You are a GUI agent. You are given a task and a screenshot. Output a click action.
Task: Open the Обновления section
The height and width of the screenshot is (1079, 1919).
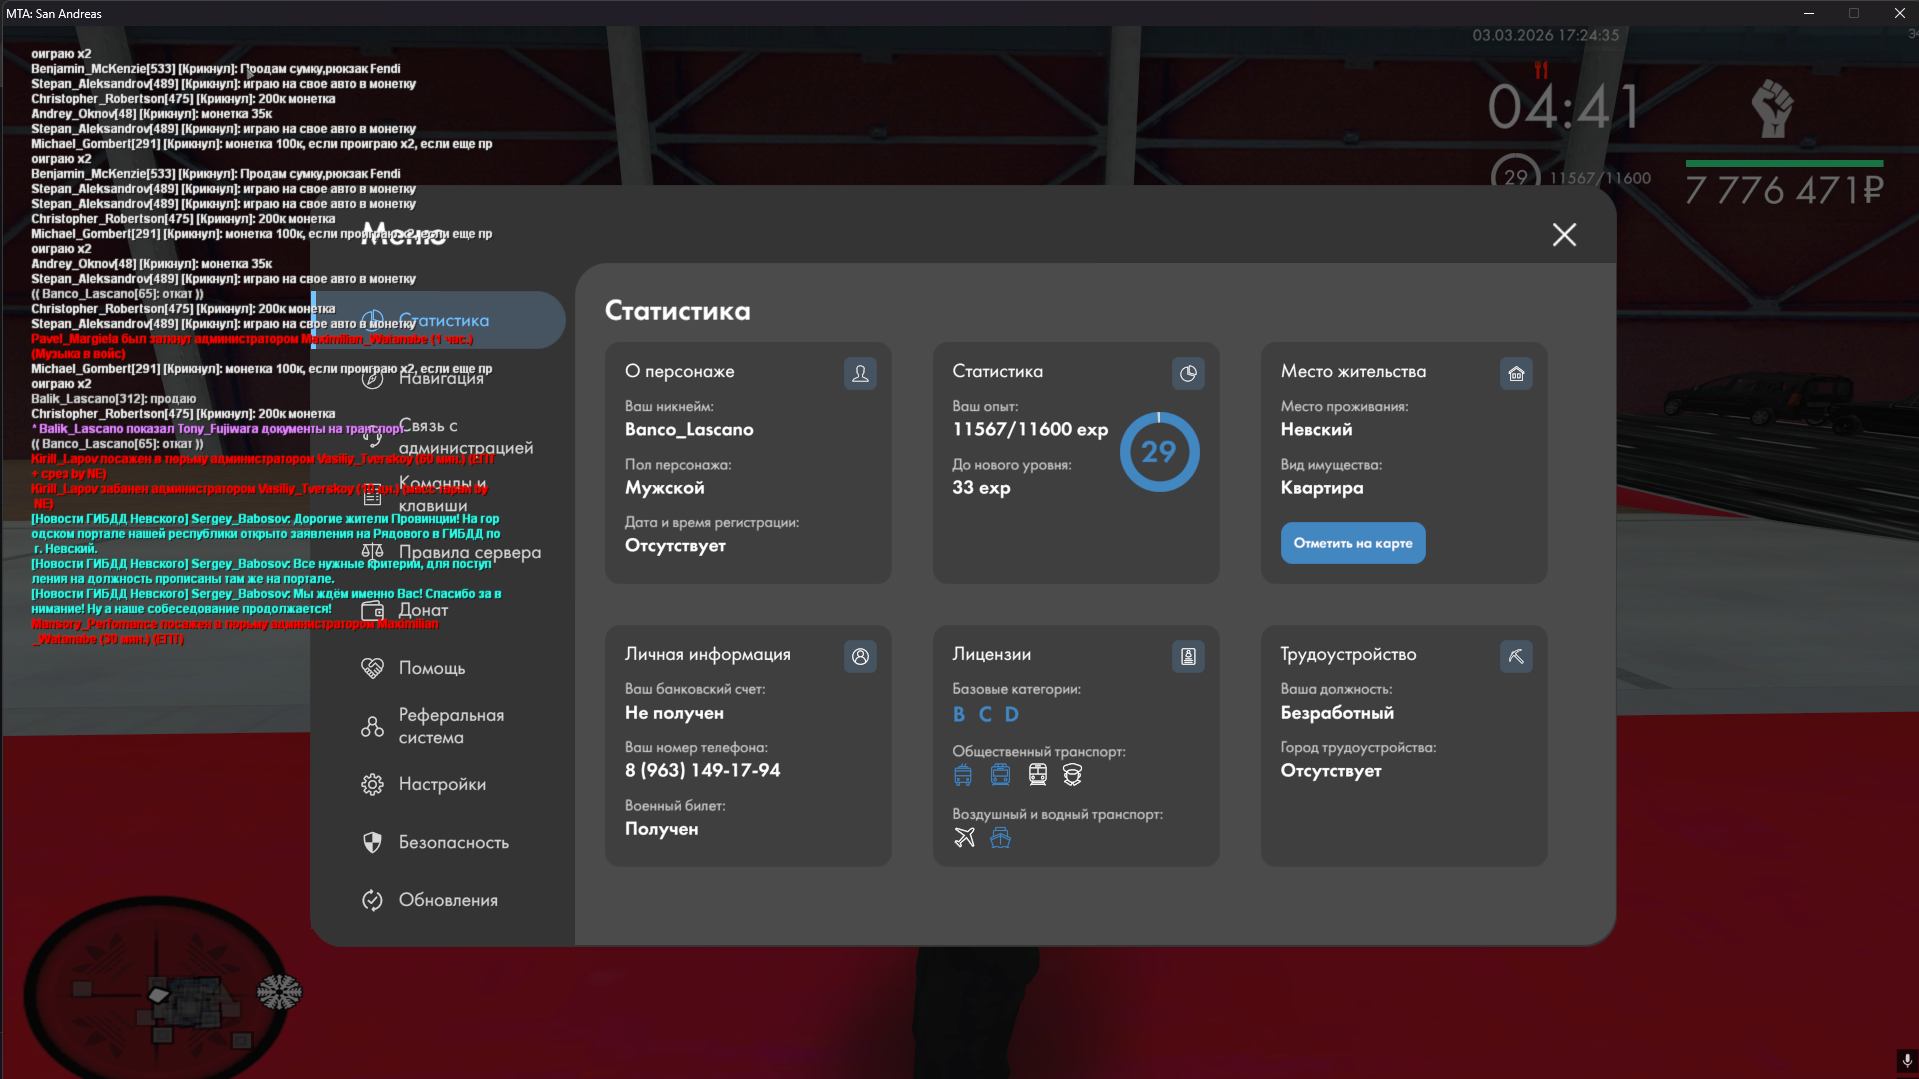[x=447, y=900]
